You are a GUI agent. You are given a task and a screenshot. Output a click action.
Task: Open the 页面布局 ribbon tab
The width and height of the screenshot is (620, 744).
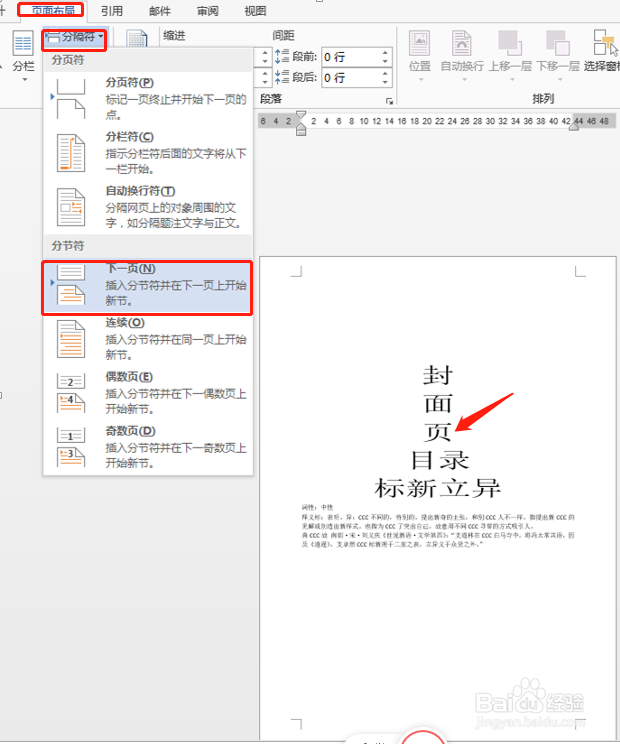tap(51, 10)
